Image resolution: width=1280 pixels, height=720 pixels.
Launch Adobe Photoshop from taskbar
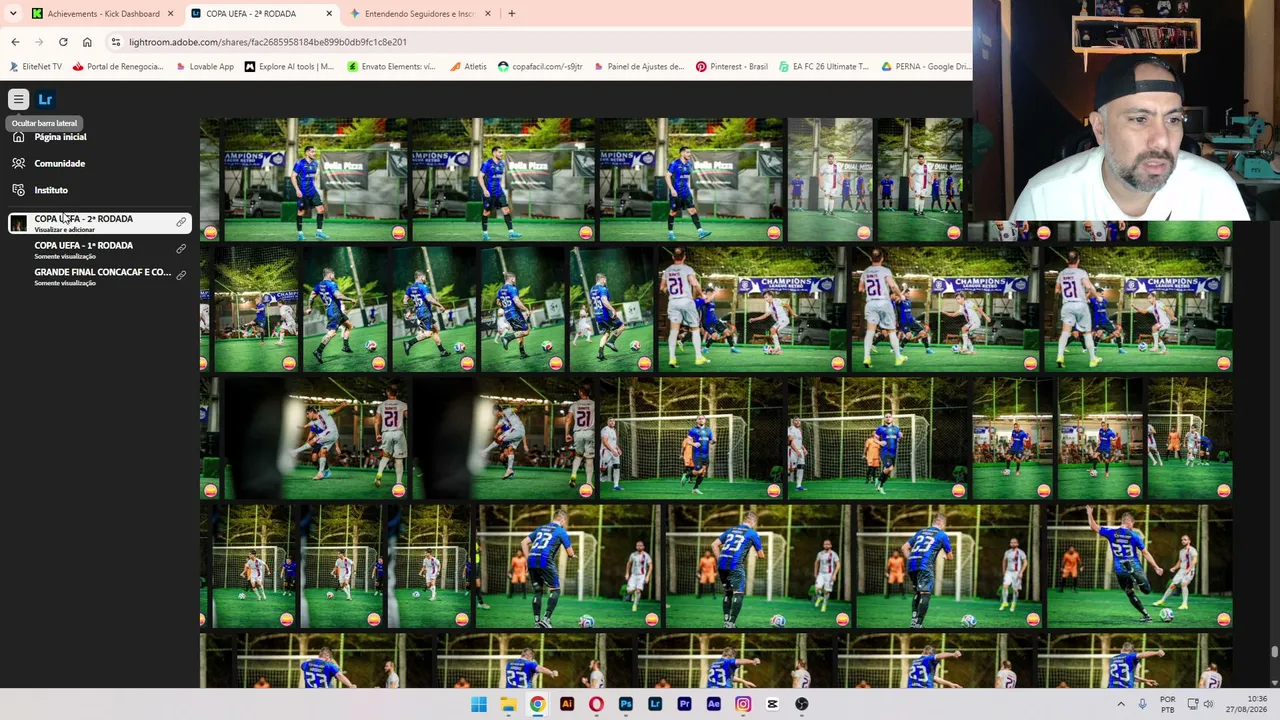(625, 704)
